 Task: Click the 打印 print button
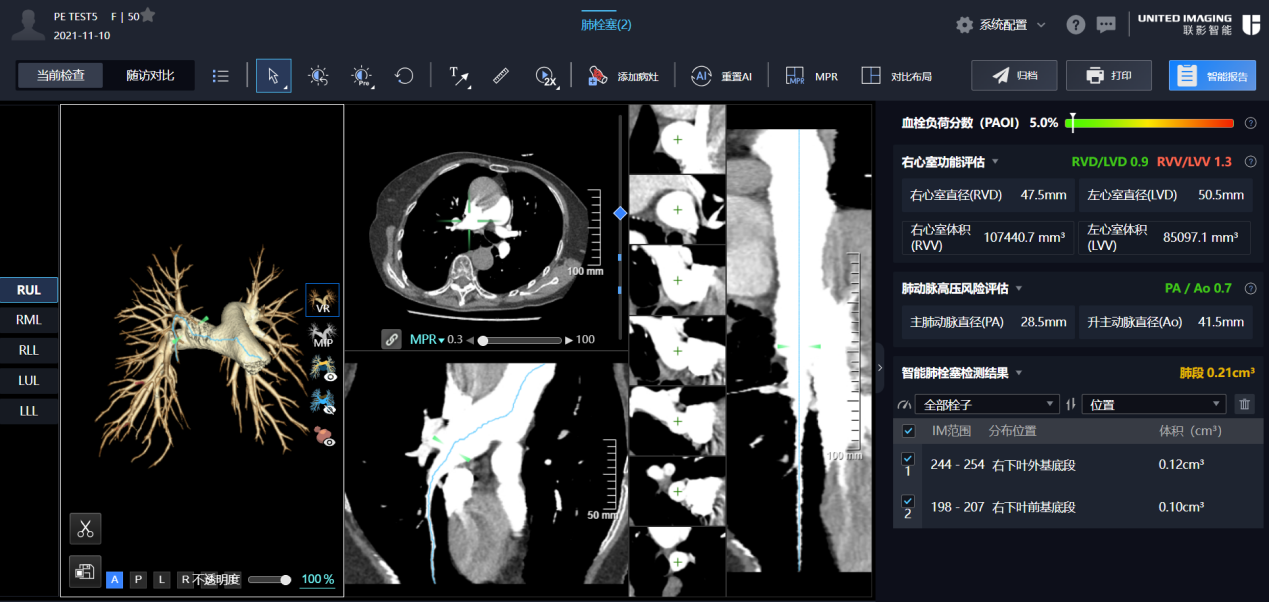pos(1109,76)
